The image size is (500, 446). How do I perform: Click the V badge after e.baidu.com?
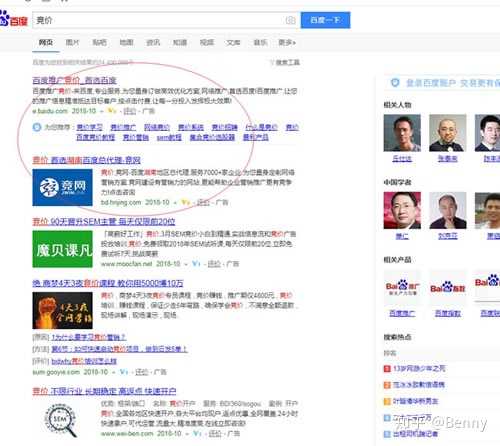coord(112,111)
